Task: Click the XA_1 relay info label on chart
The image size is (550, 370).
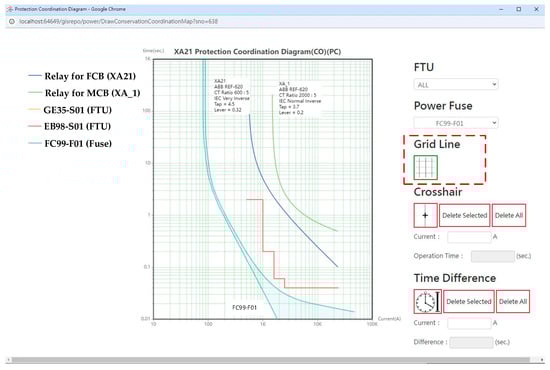Action: pyautogui.click(x=300, y=98)
